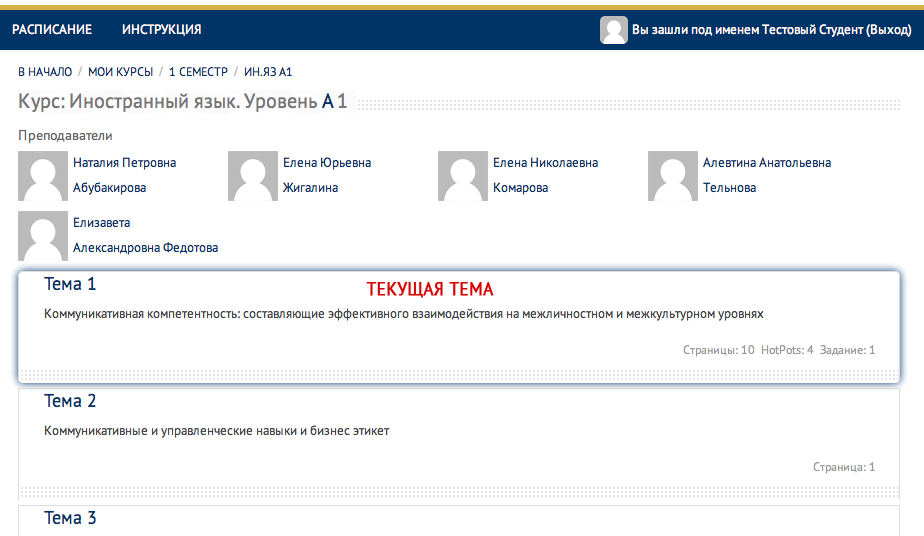
Task: Open avatar of Елена Николаевна Комарова
Action: pyautogui.click(x=463, y=176)
